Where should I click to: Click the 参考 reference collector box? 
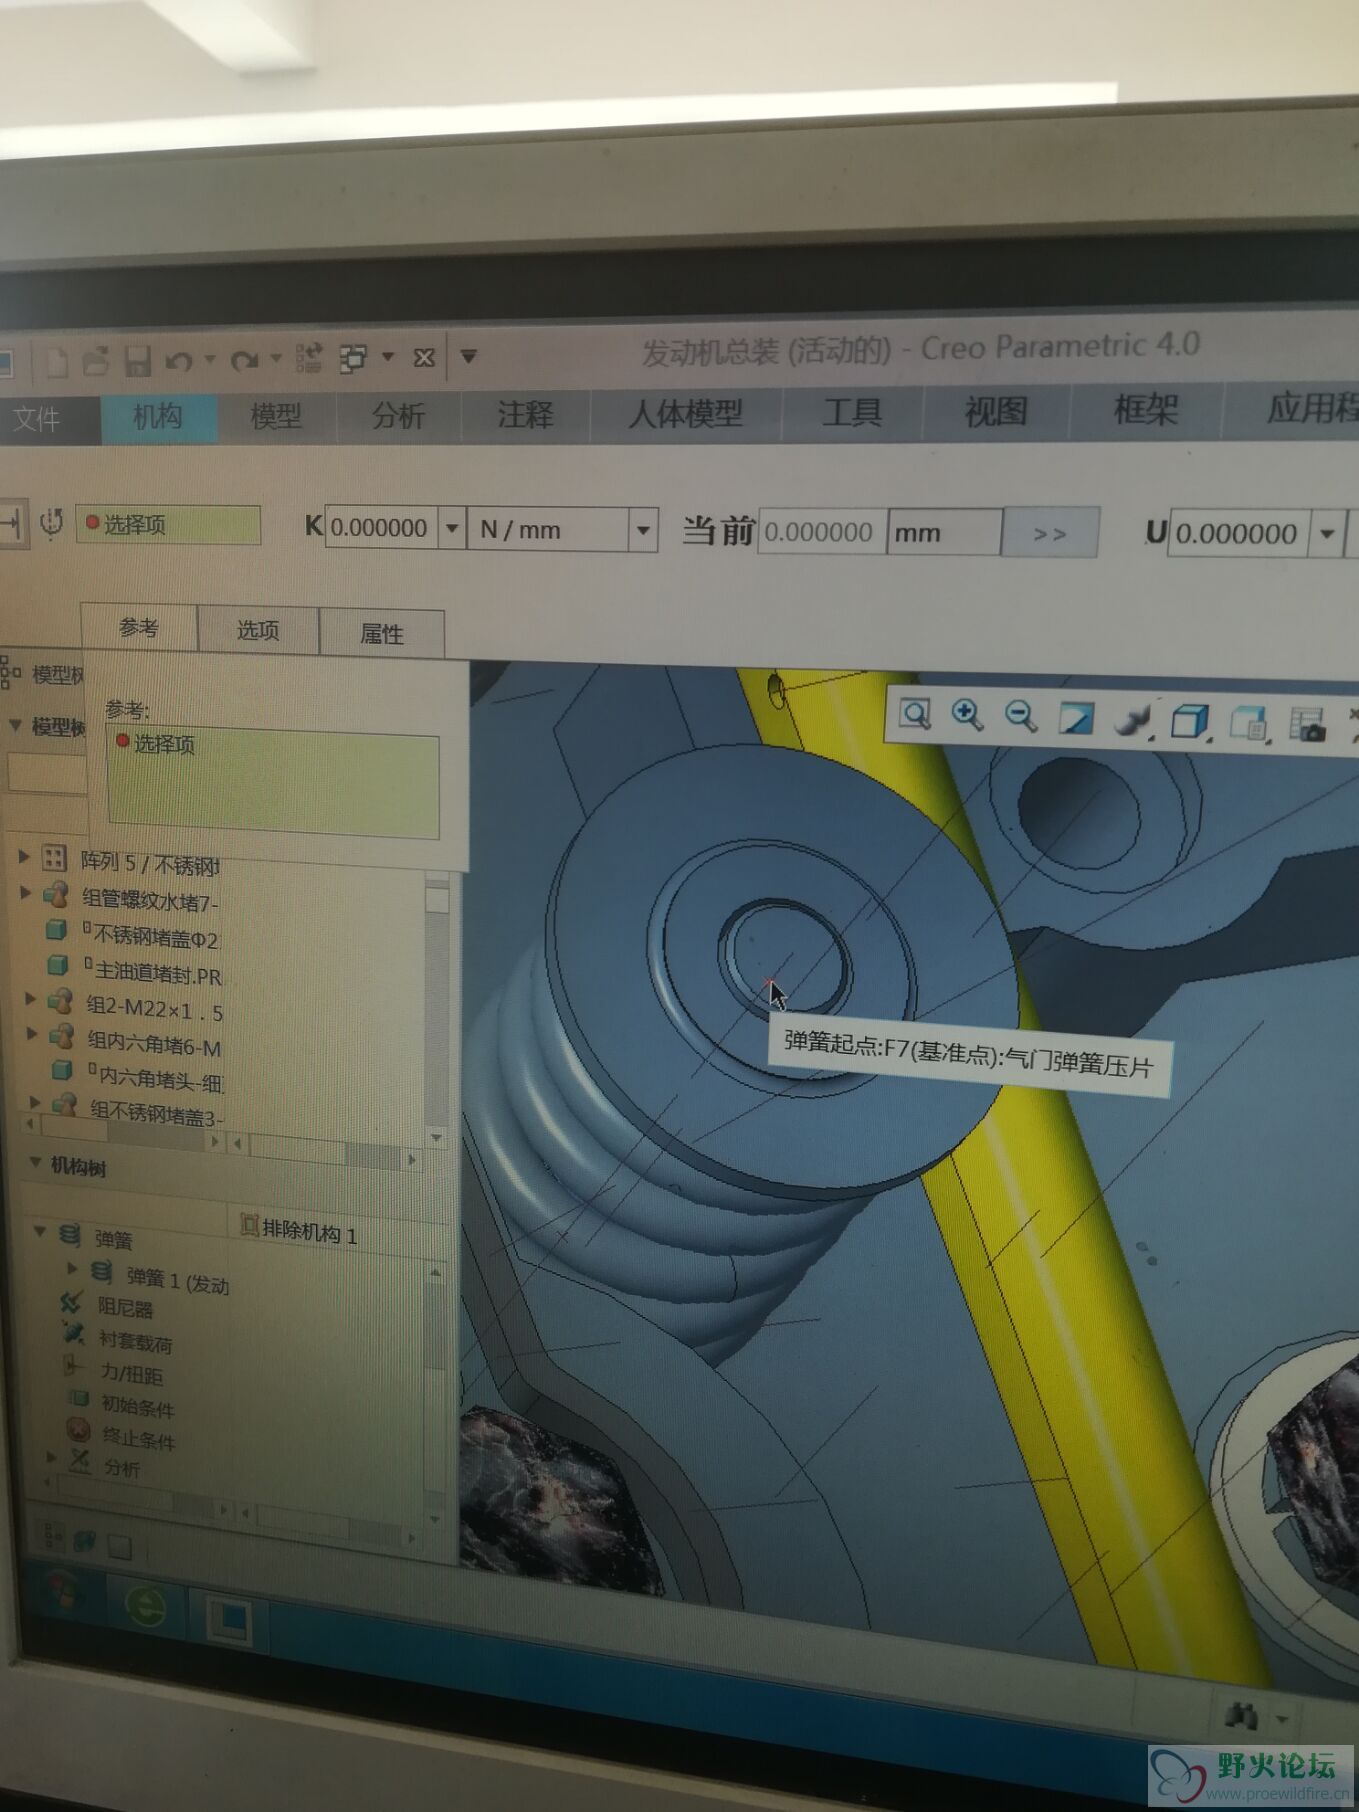[272, 783]
